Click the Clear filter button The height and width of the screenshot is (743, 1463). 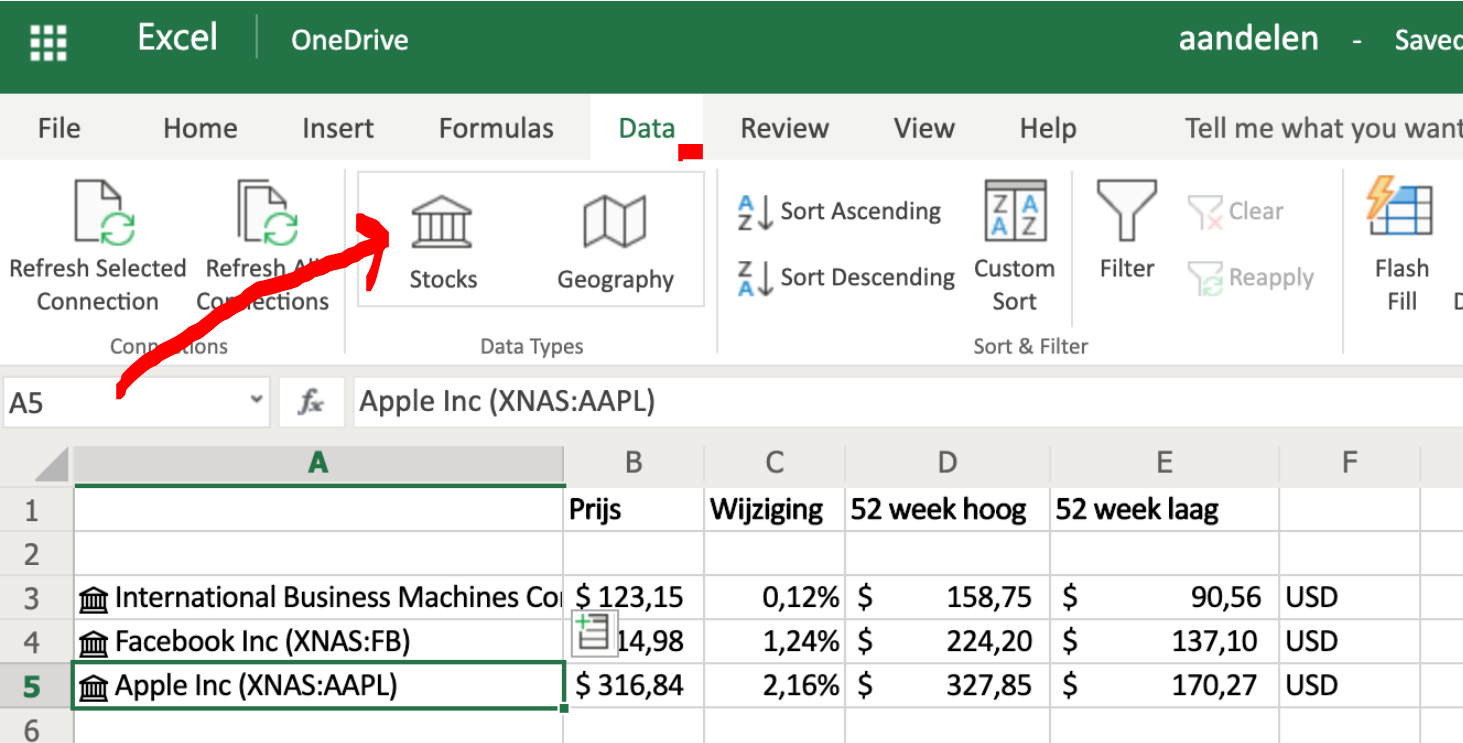(1236, 211)
